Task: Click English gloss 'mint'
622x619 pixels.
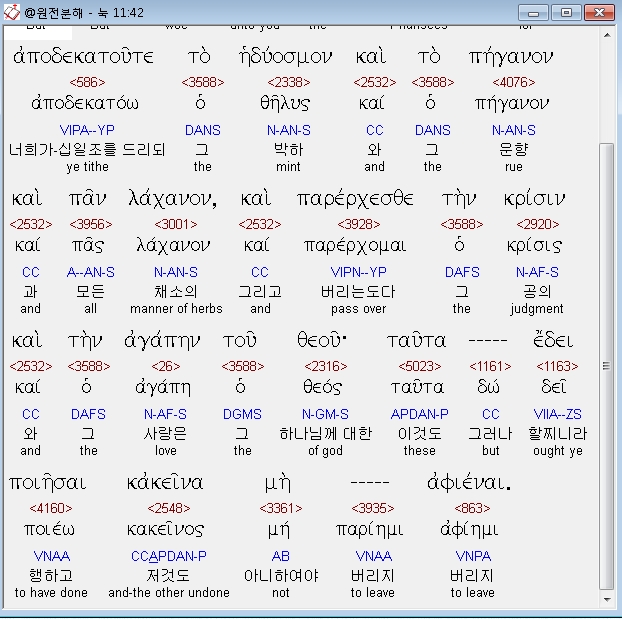Action: click(x=288, y=167)
